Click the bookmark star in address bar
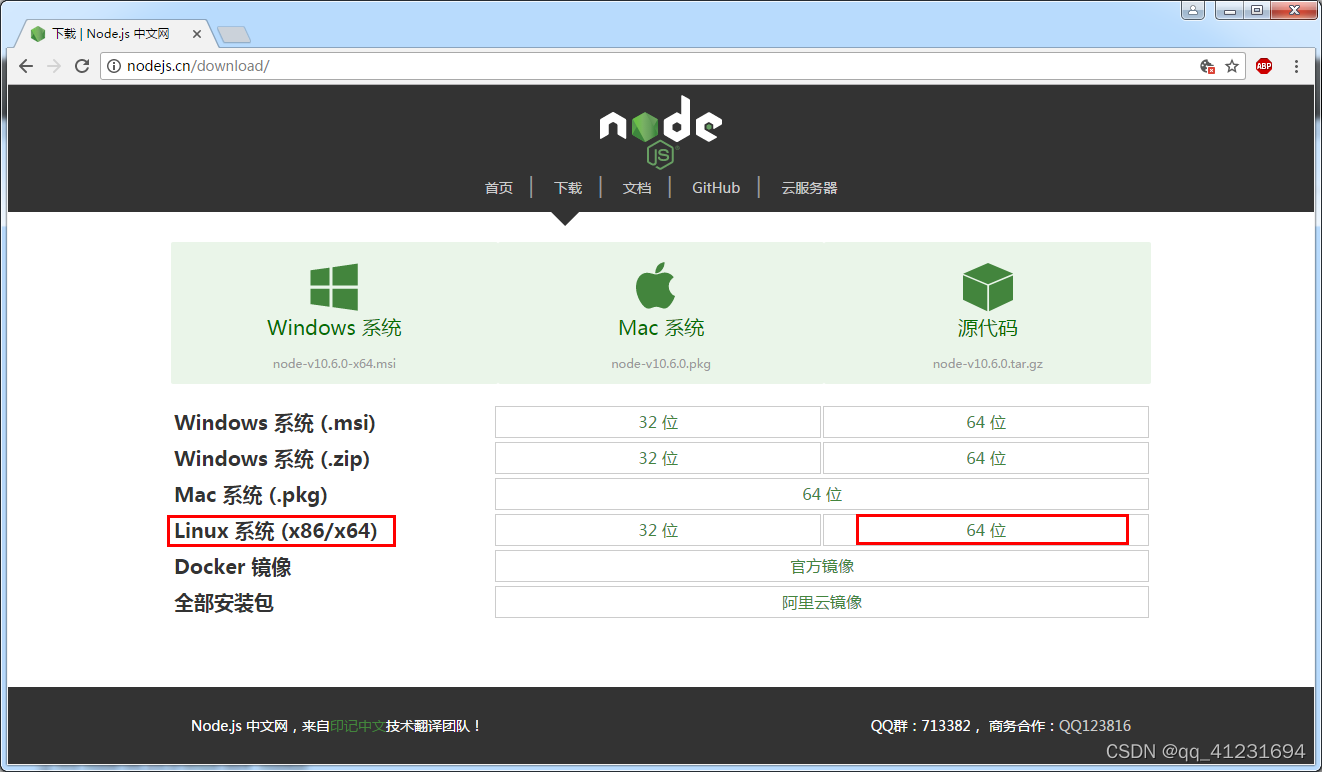The width and height of the screenshot is (1322, 772). pyautogui.click(x=1232, y=66)
